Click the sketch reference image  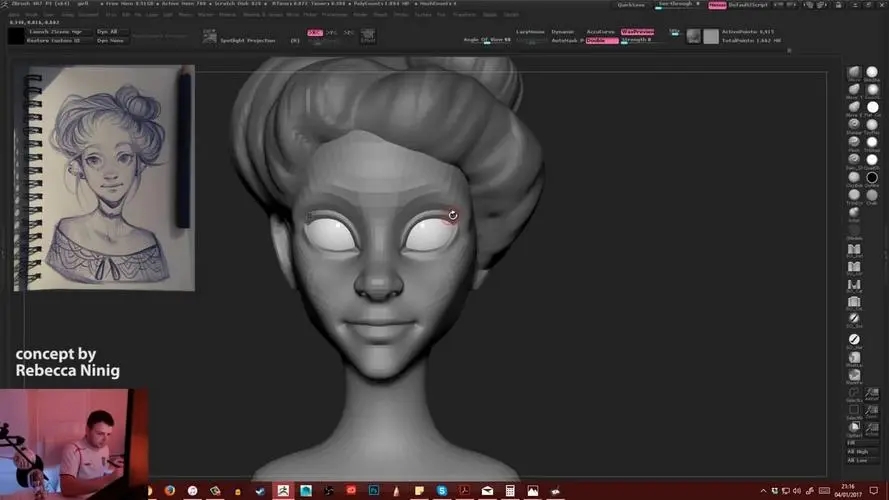104,178
